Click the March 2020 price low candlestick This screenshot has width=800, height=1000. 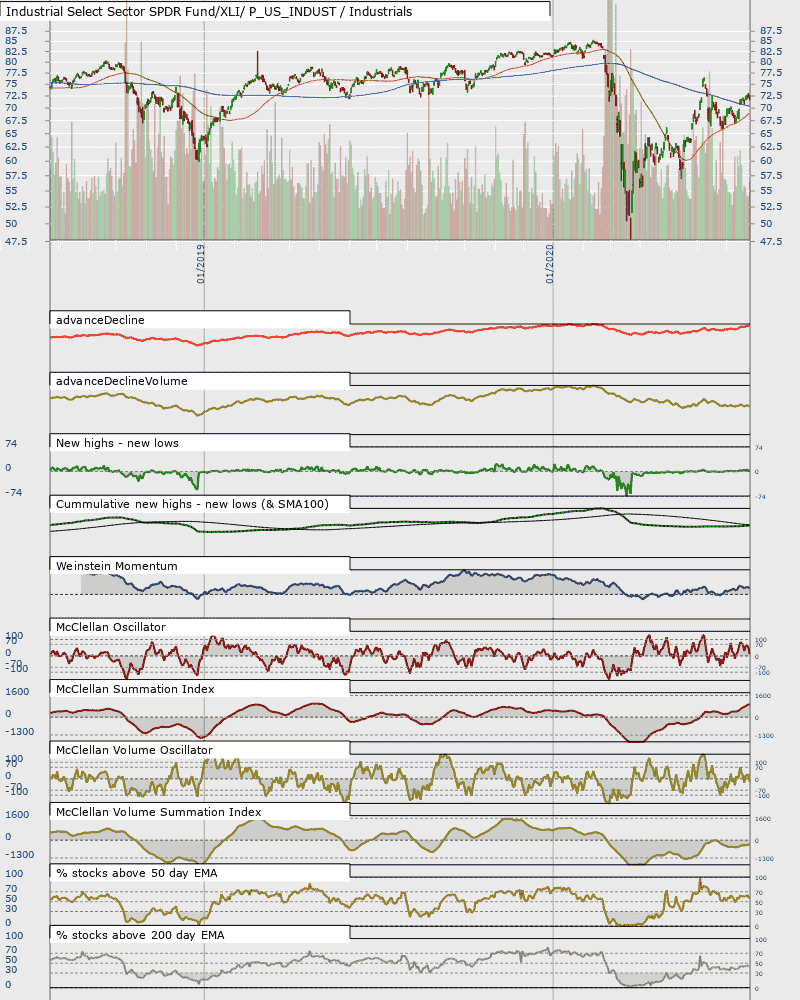pos(630,223)
